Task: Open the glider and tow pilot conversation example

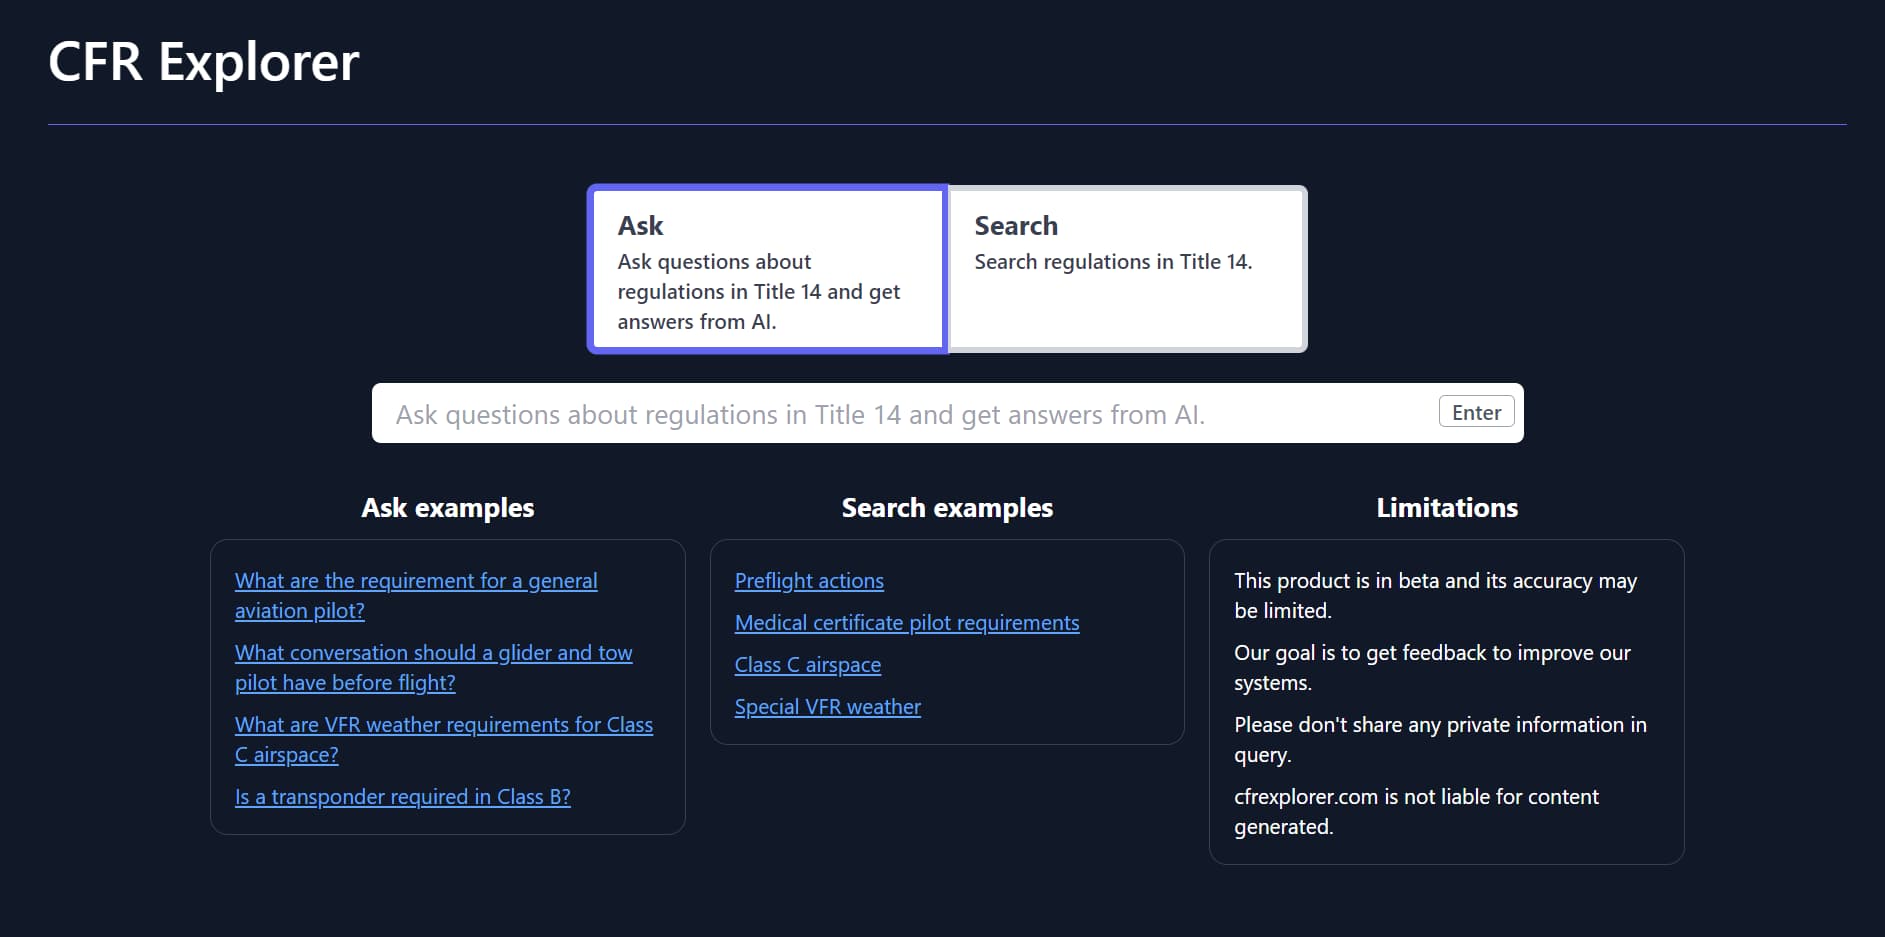Action: (x=433, y=667)
